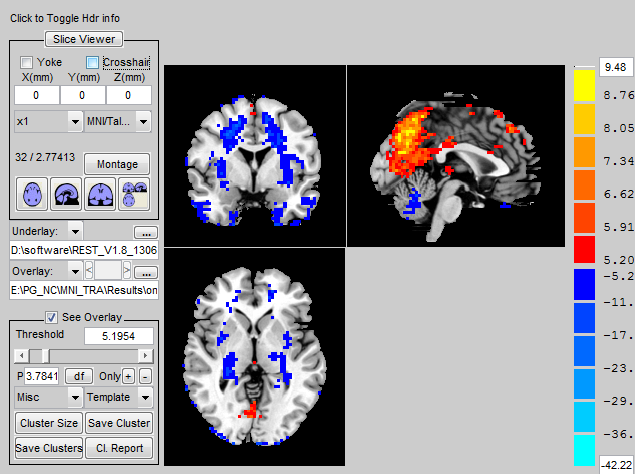Click the Cluster Size button

(x=49, y=423)
